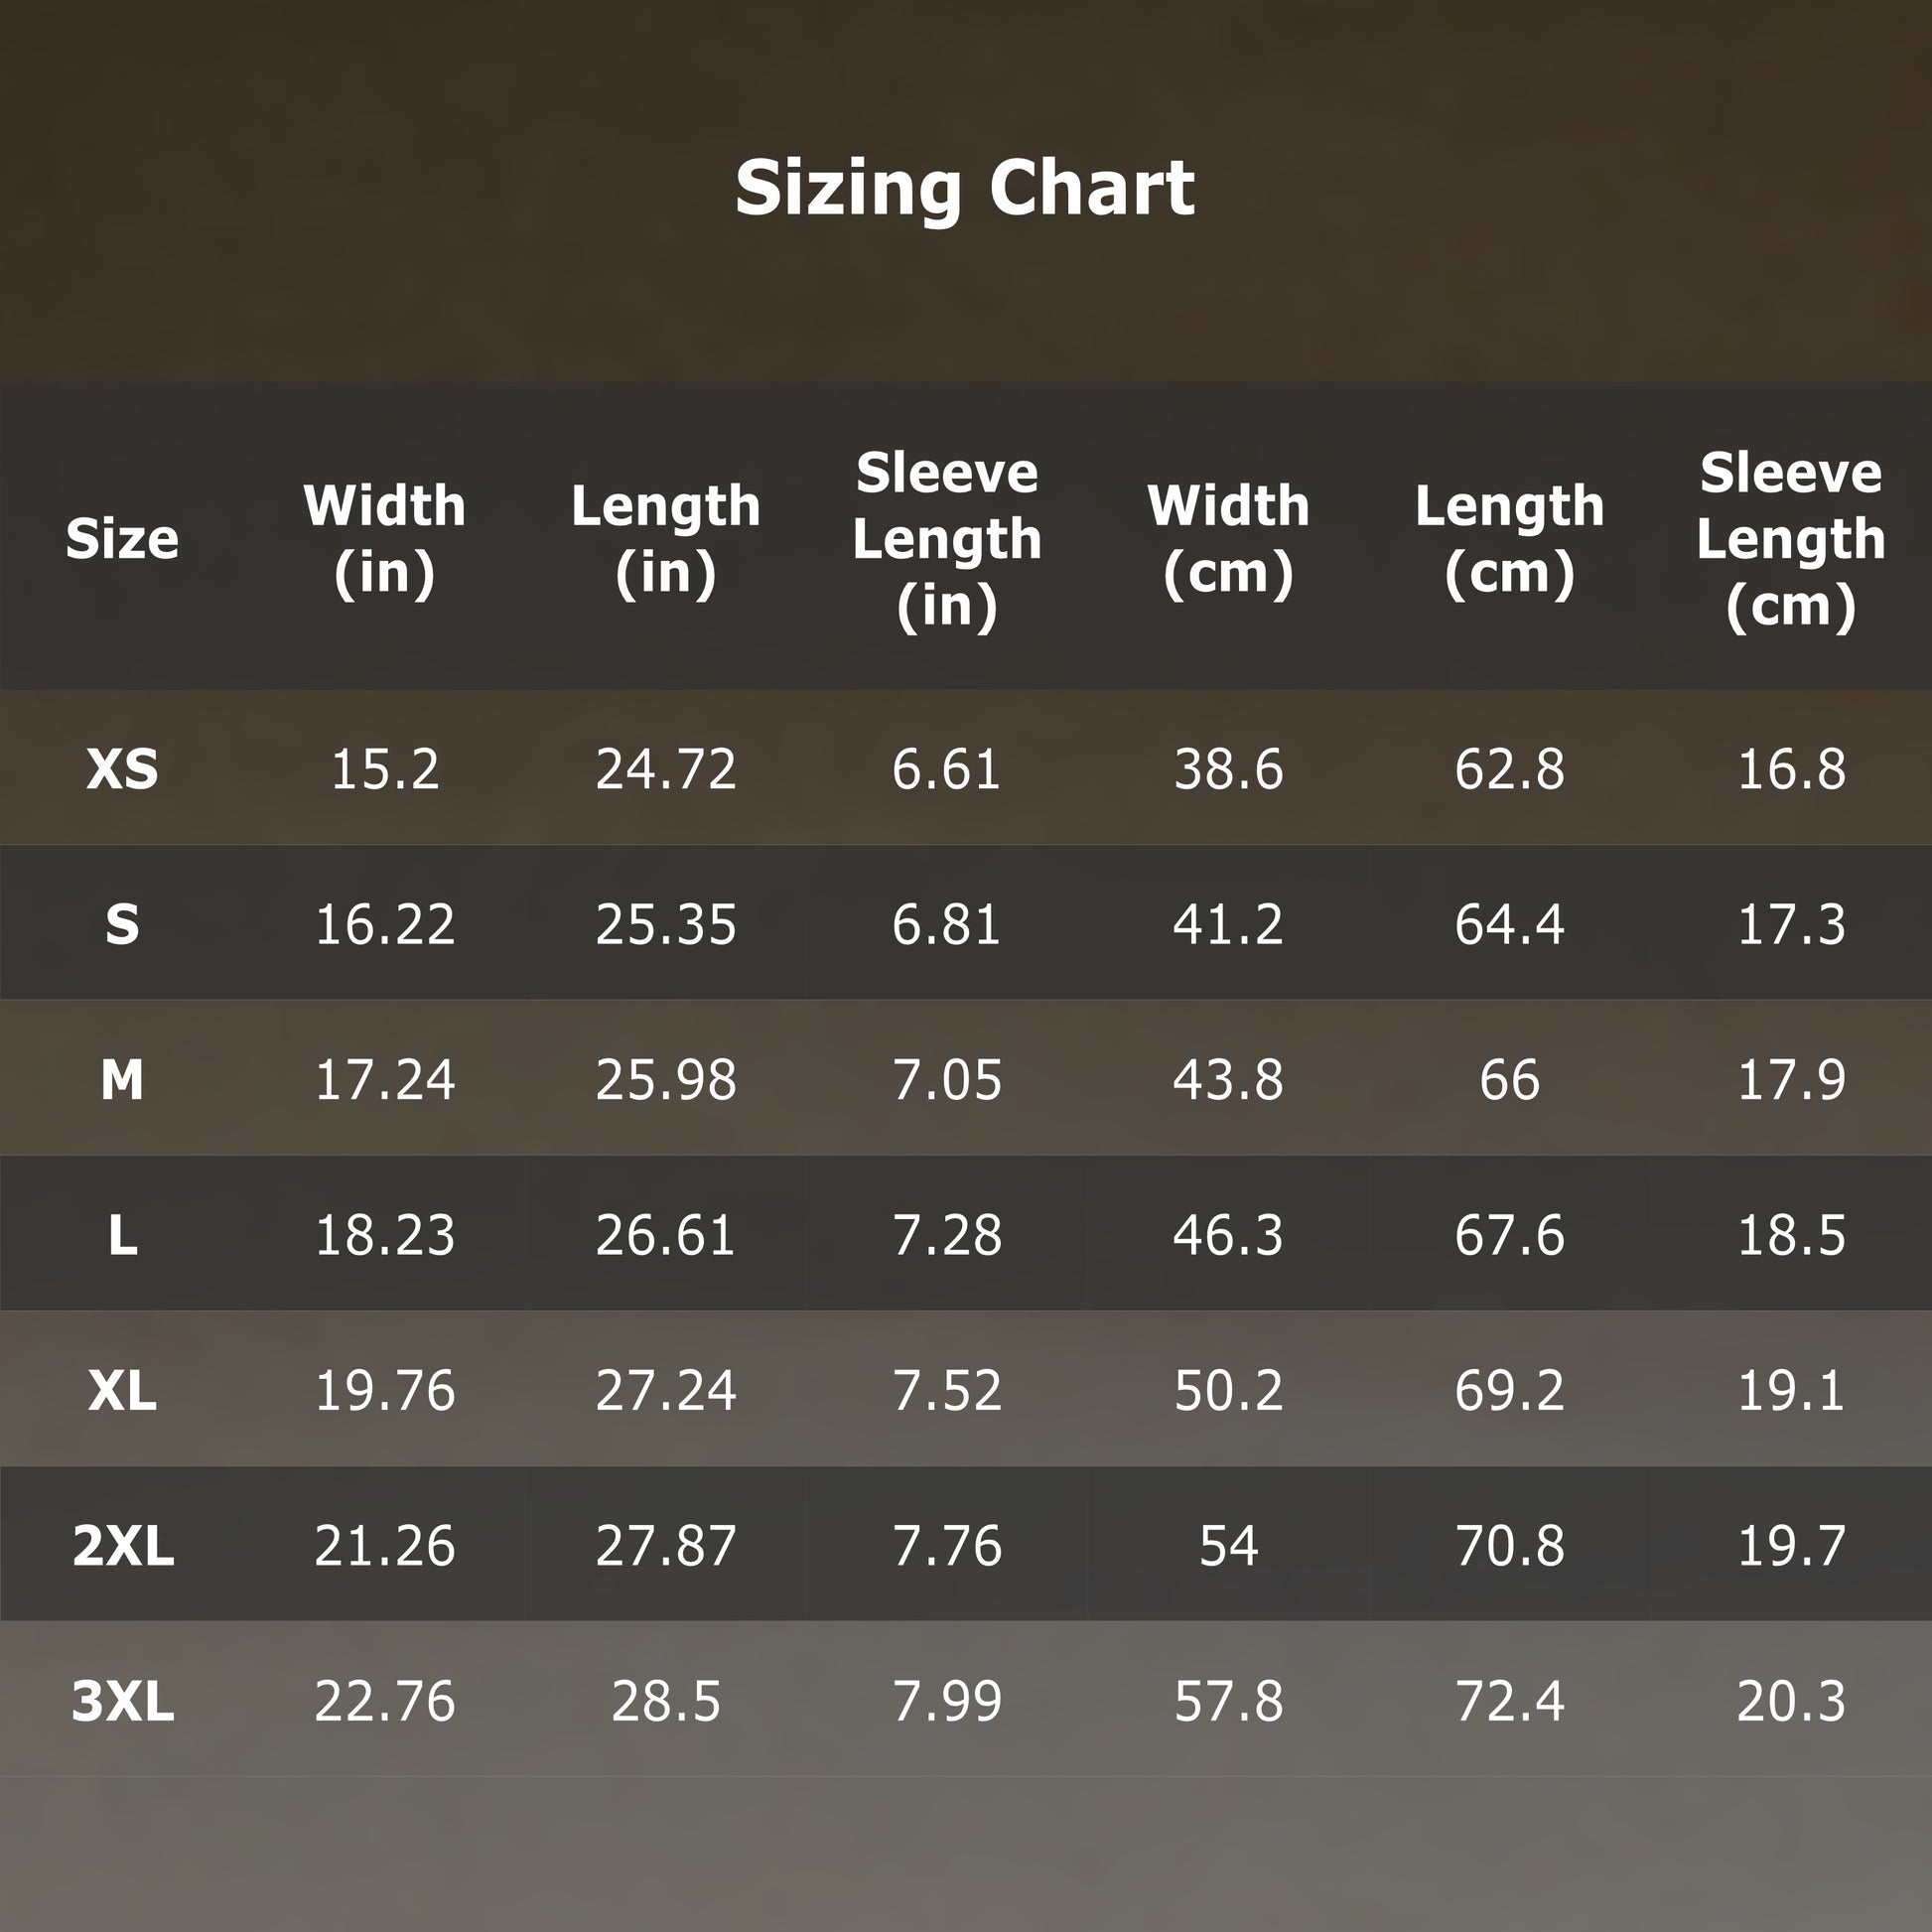Click the 3XL size row label
This screenshot has height=1932, width=1932.
tap(123, 1701)
